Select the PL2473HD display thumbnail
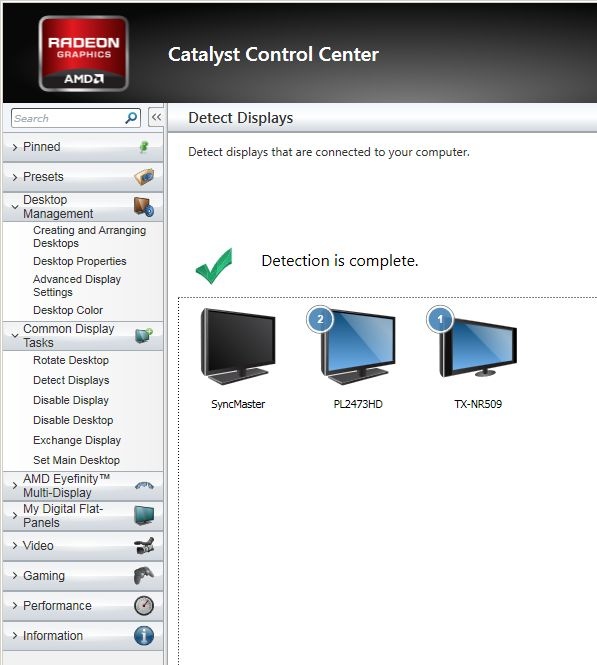This screenshot has height=665, width=597. click(357, 346)
